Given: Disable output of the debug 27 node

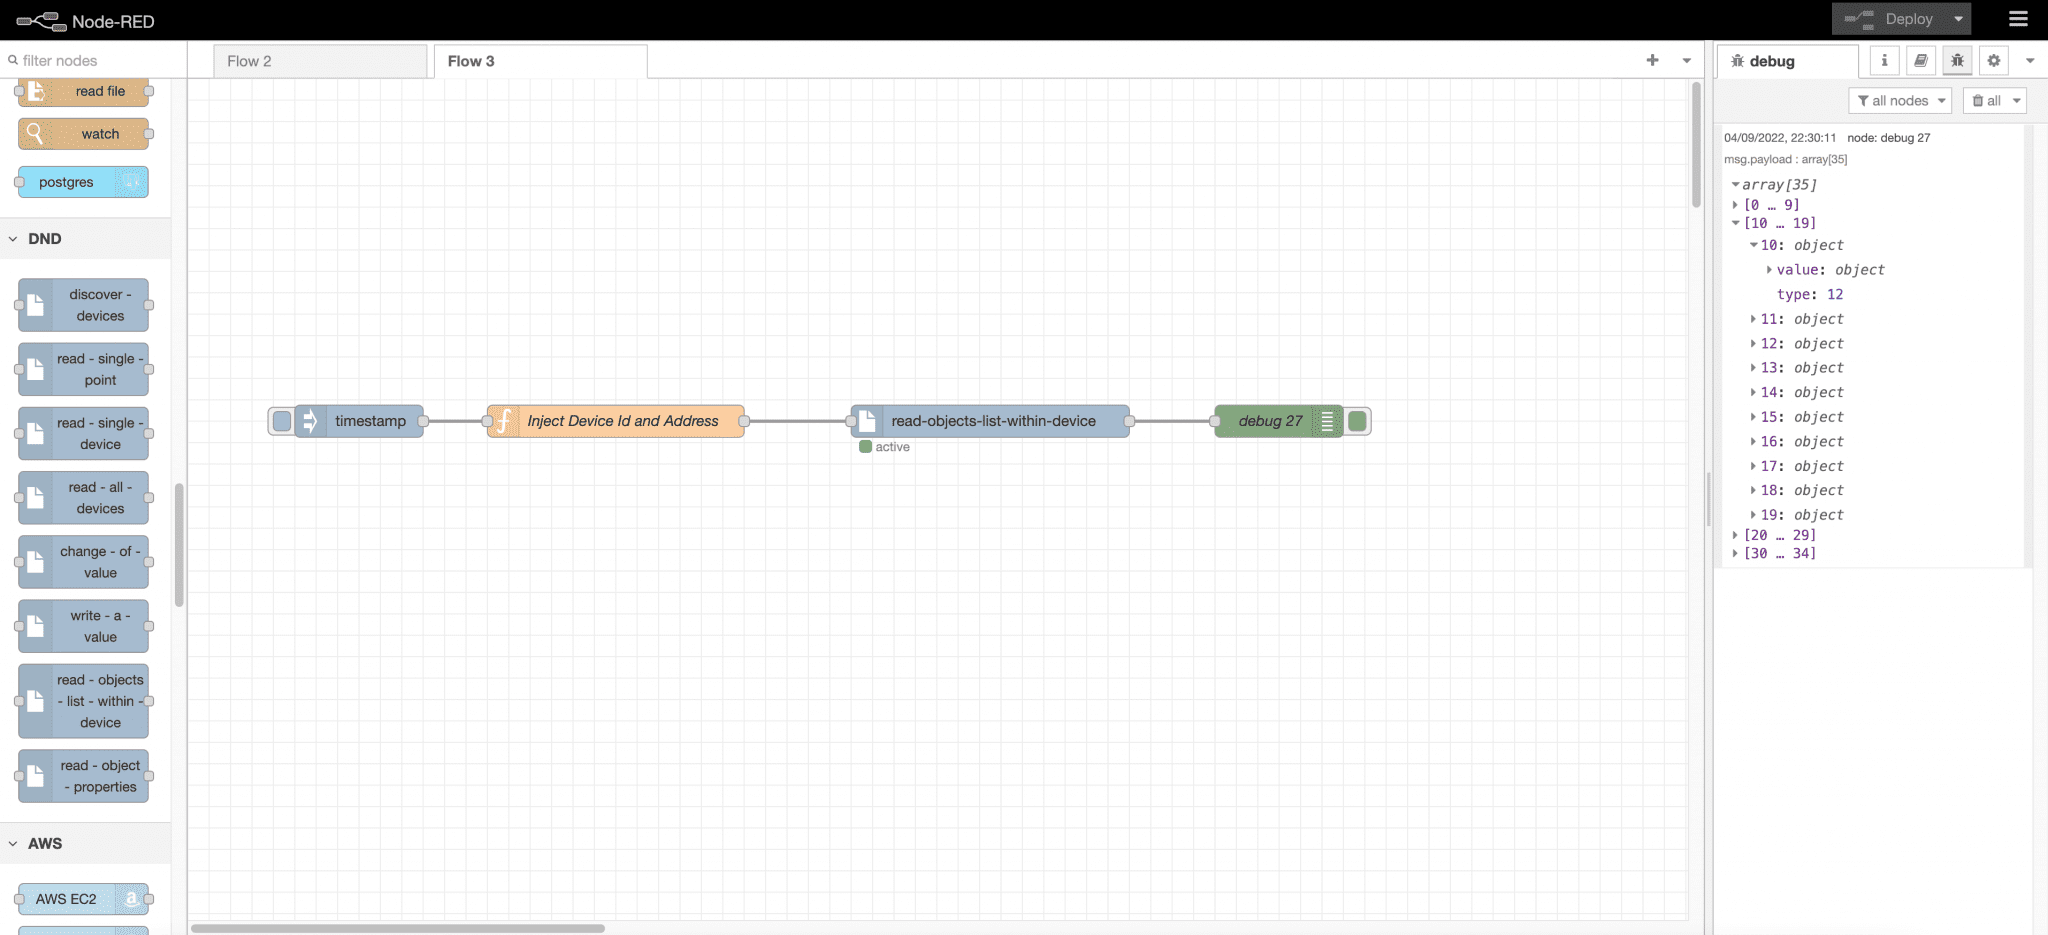Looking at the screenshot, I should pyautogui.click(x=1357, y=421).
